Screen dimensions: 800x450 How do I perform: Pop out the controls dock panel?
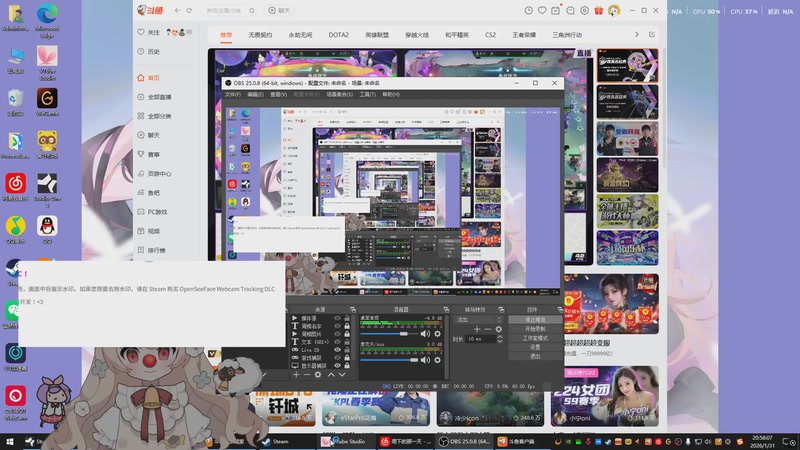tap(560, 310)
